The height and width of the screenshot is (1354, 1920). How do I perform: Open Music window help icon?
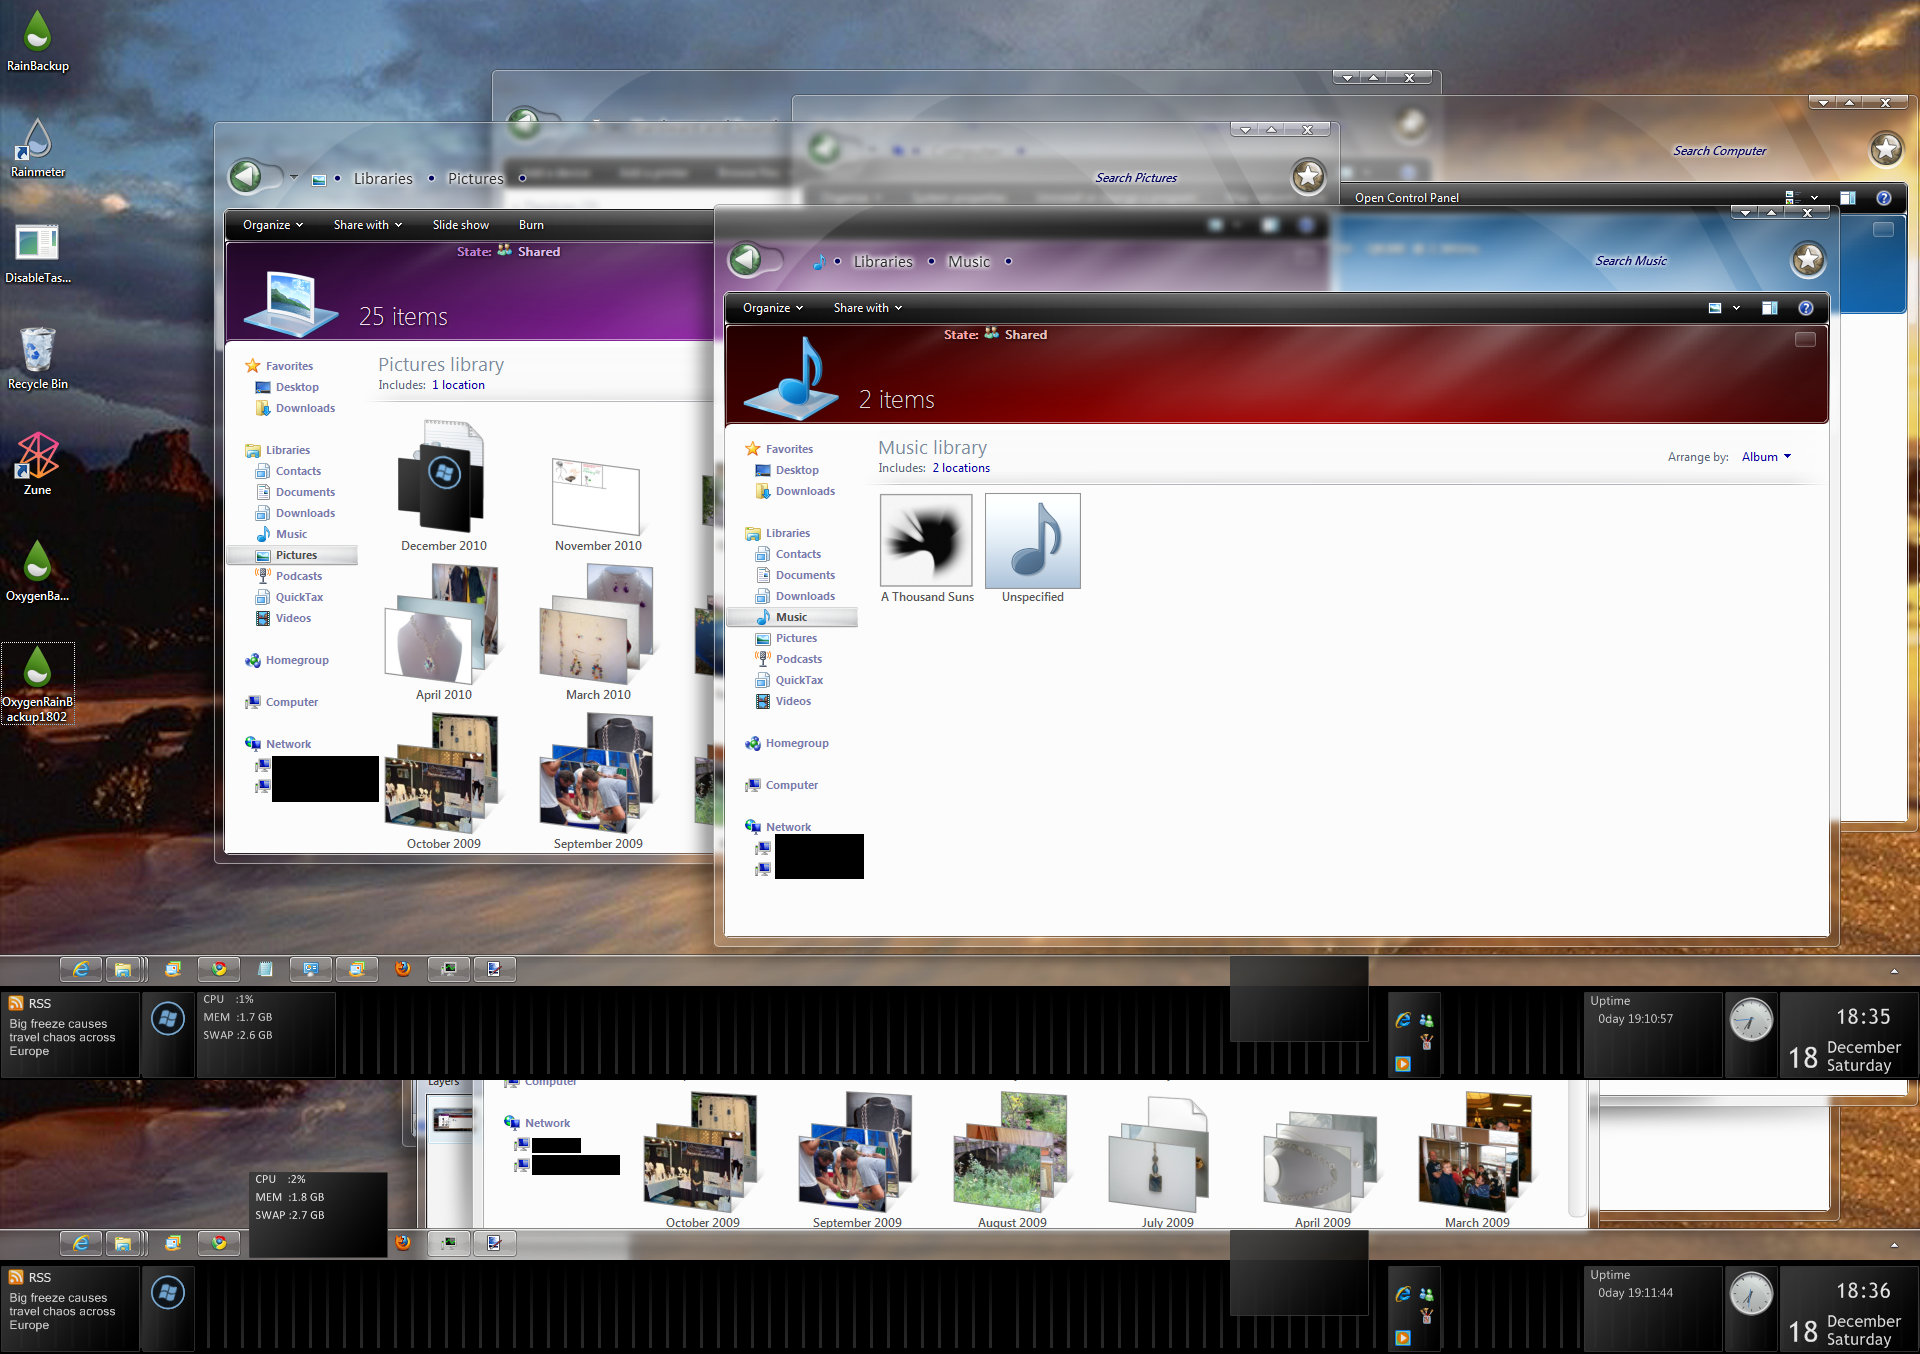tap(1805, 308)
